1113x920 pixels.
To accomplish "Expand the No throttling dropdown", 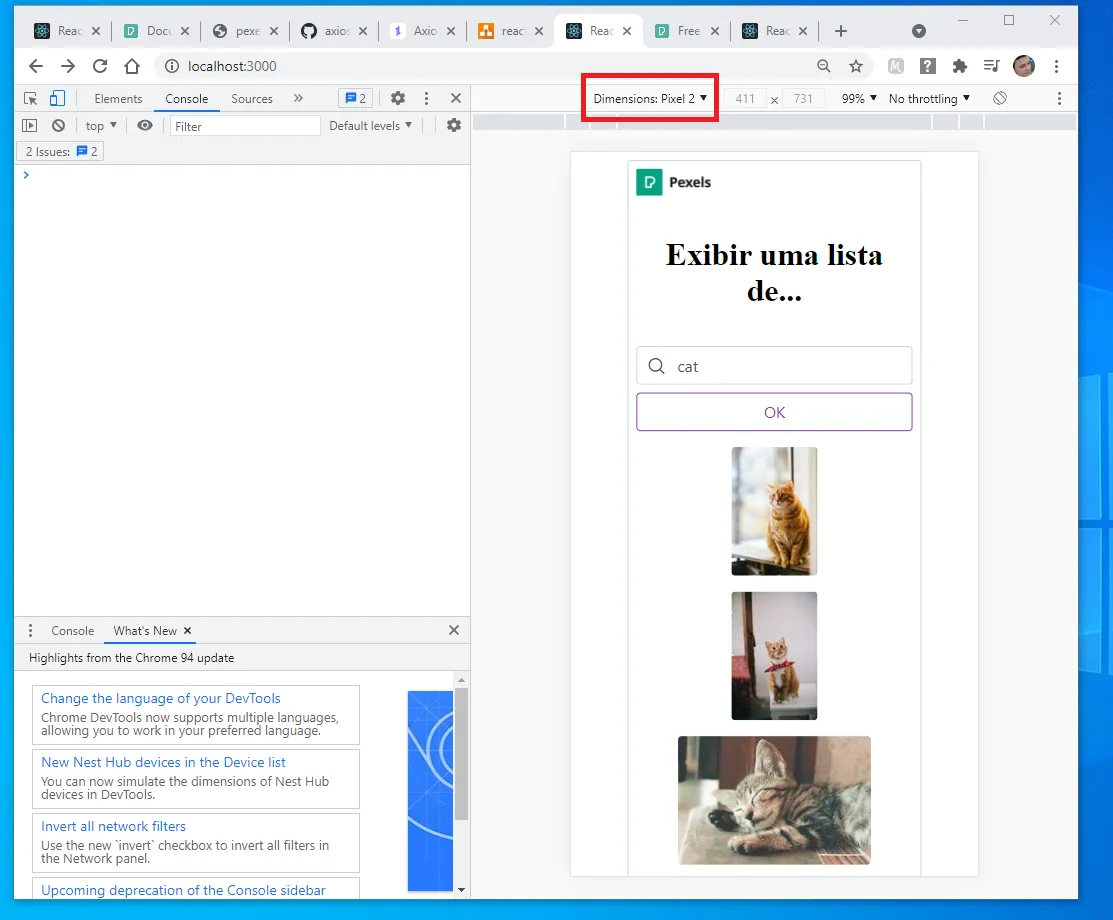I will tap(929, 99).
